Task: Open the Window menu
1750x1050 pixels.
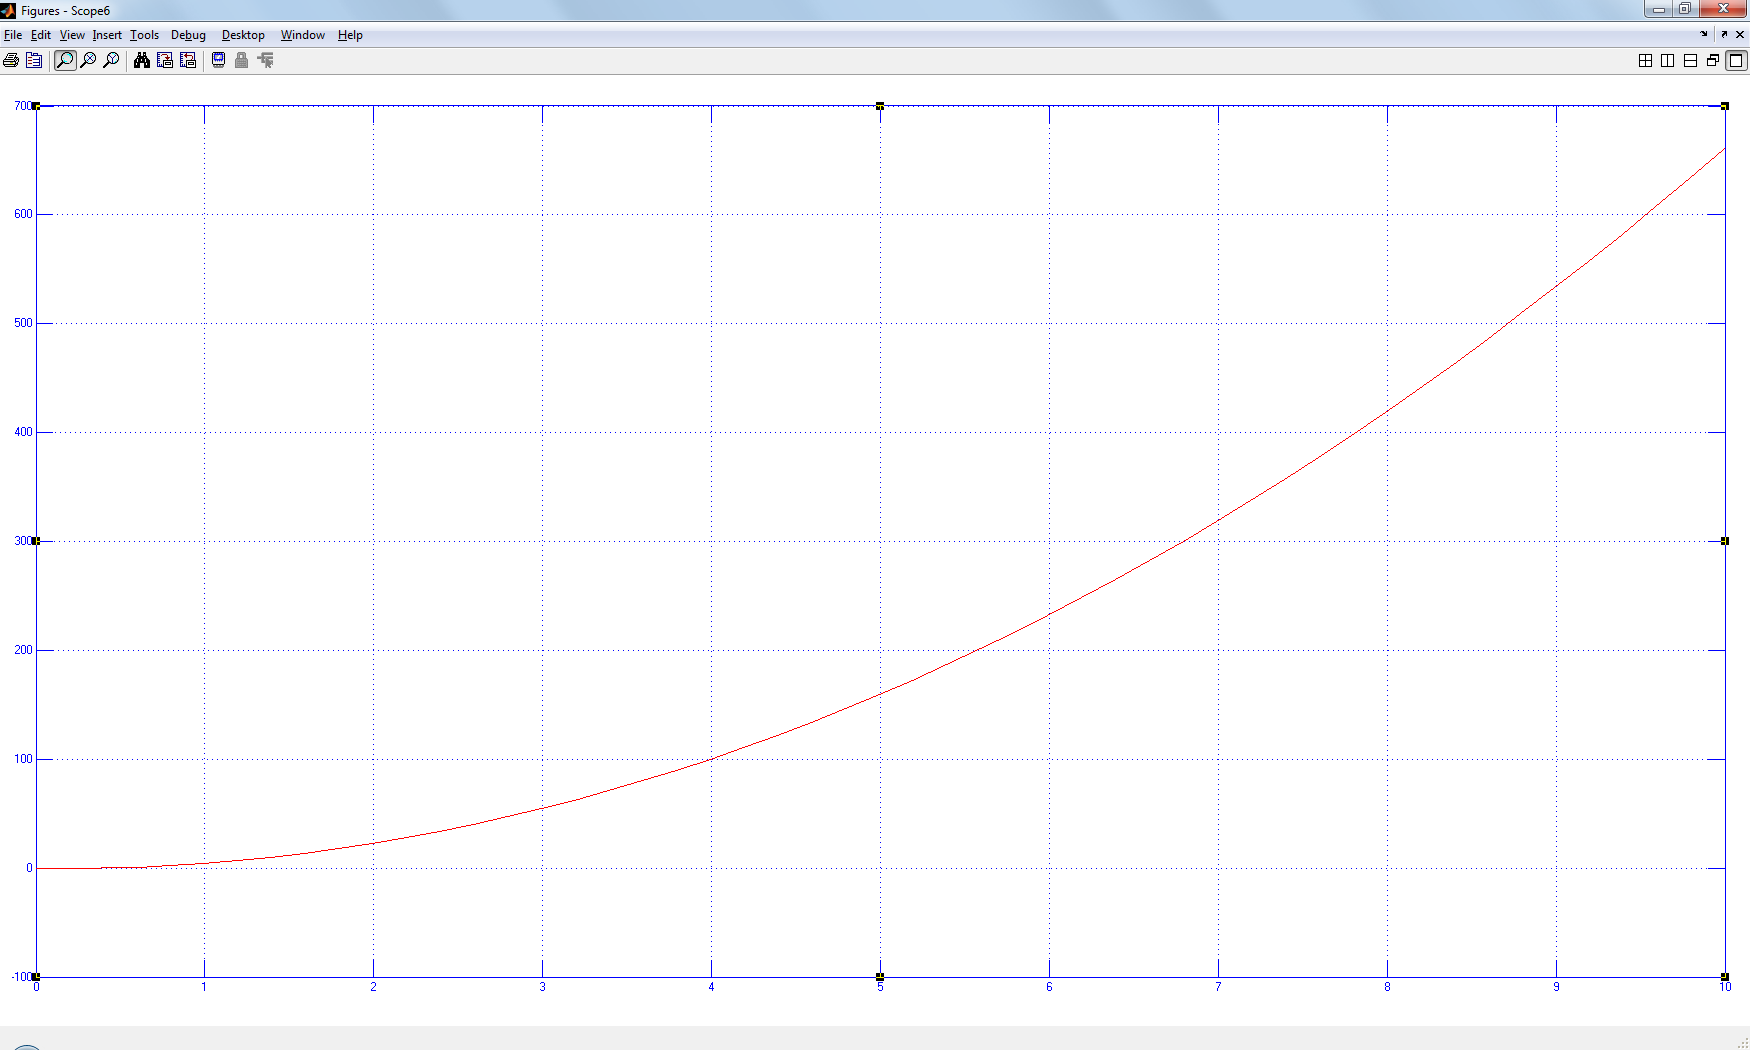Action: pos(302,35)
